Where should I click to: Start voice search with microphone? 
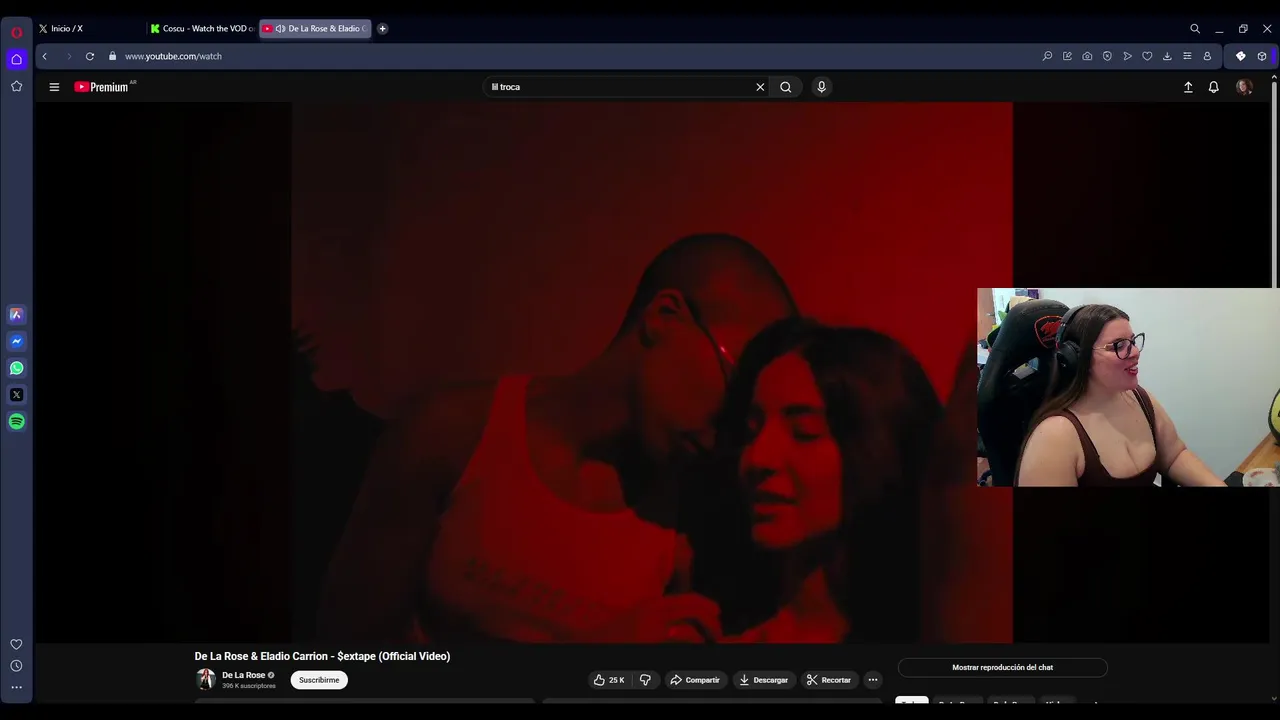click(x=822, y=87)
